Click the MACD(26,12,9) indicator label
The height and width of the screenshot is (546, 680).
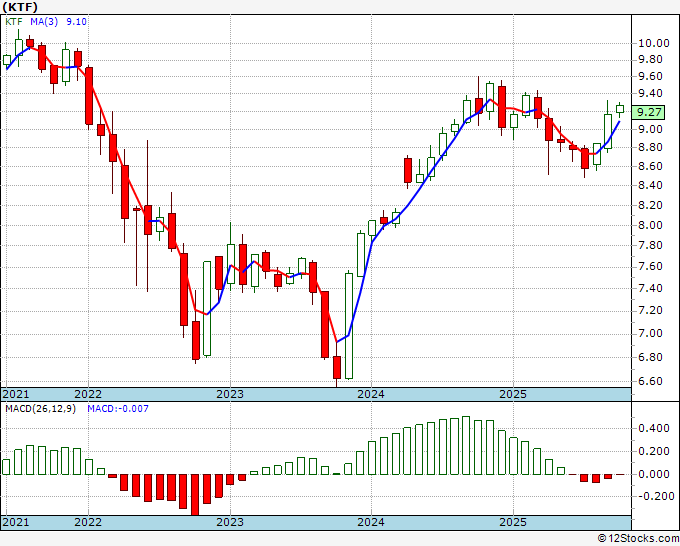click(x=40, y=409)
